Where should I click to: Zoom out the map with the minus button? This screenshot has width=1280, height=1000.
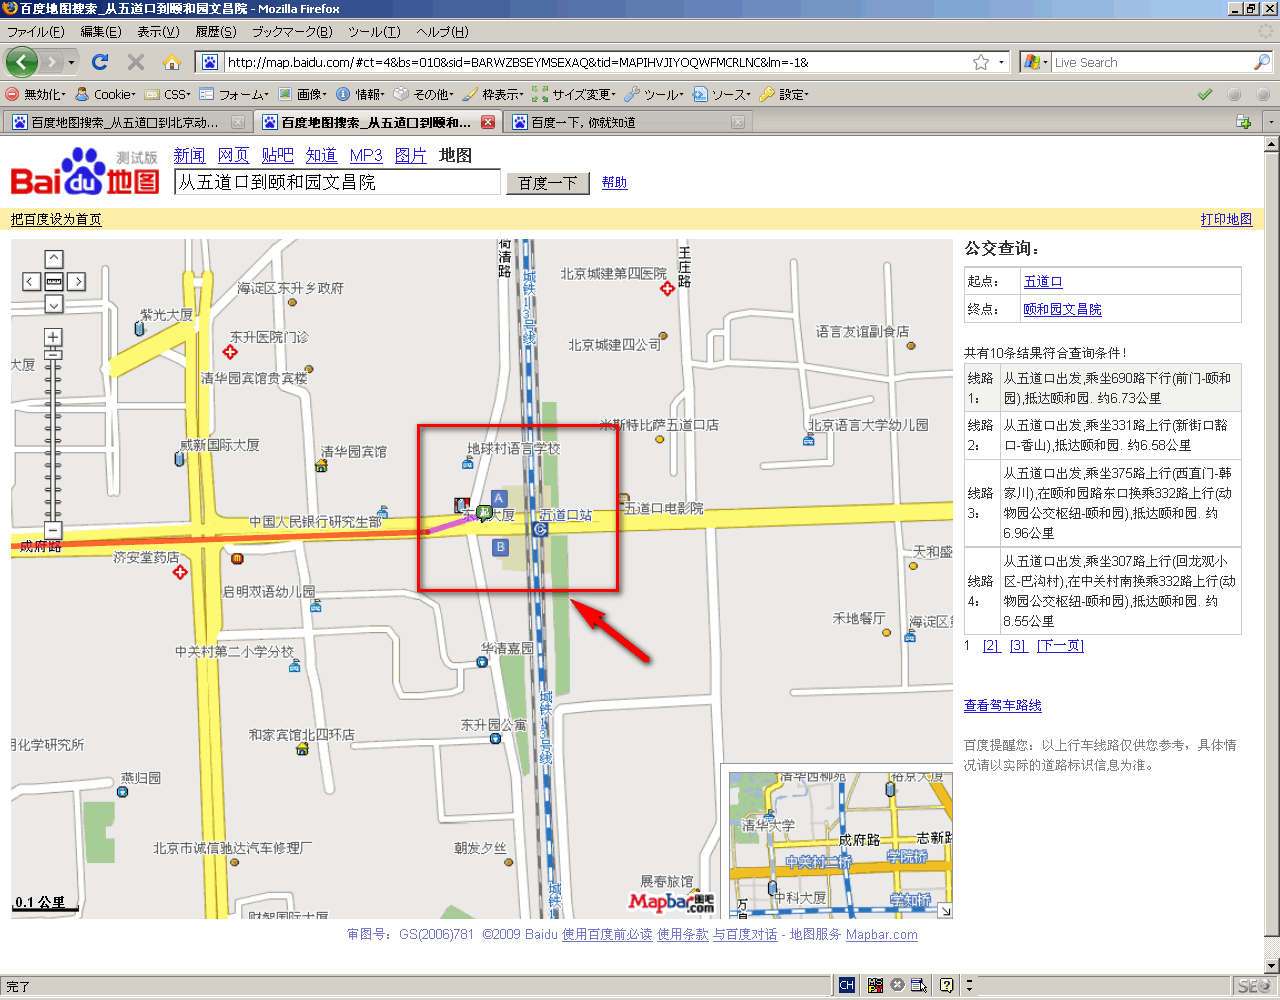tap(53, 530)
